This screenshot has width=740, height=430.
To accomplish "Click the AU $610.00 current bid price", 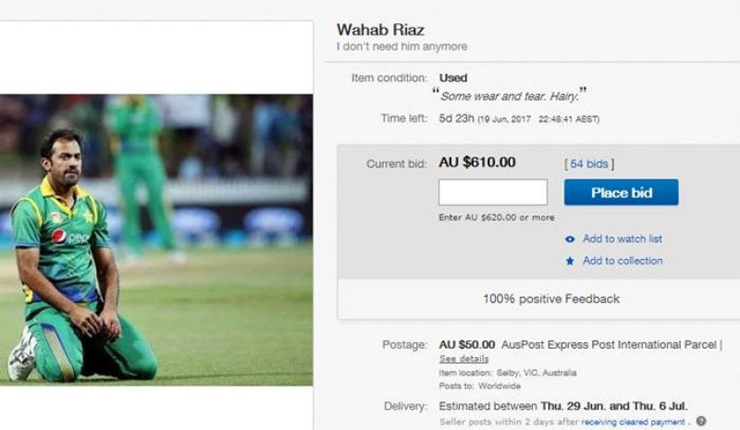I will 477,162.
